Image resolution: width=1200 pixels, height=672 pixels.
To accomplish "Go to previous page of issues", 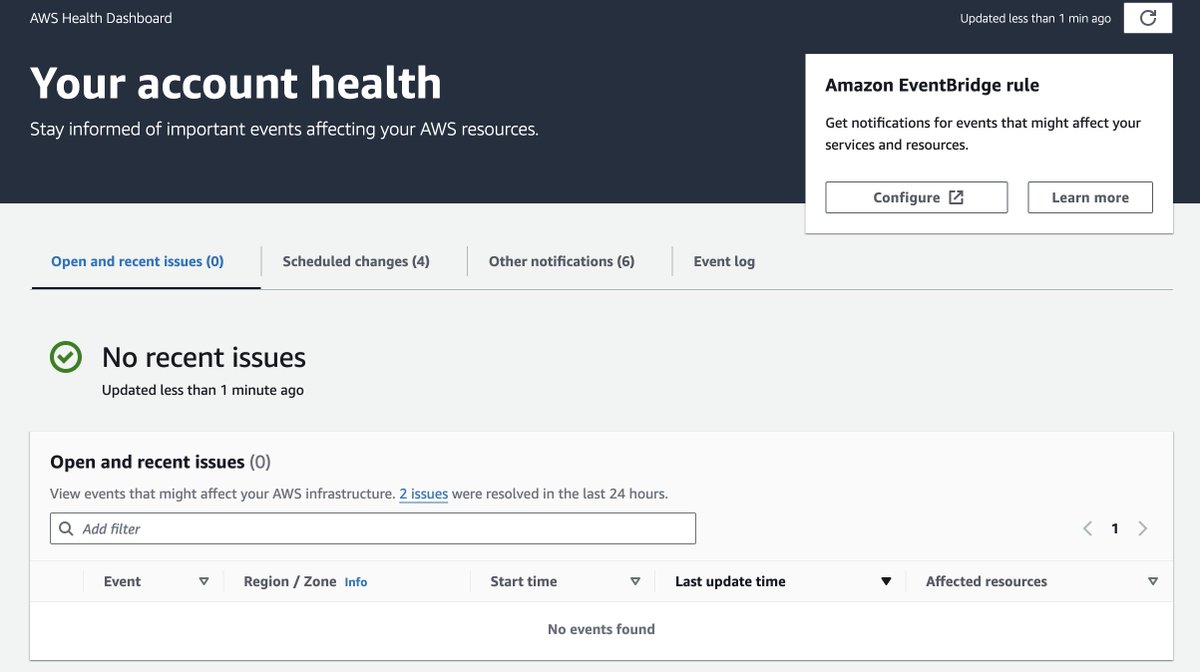I will pos(1088,529).
